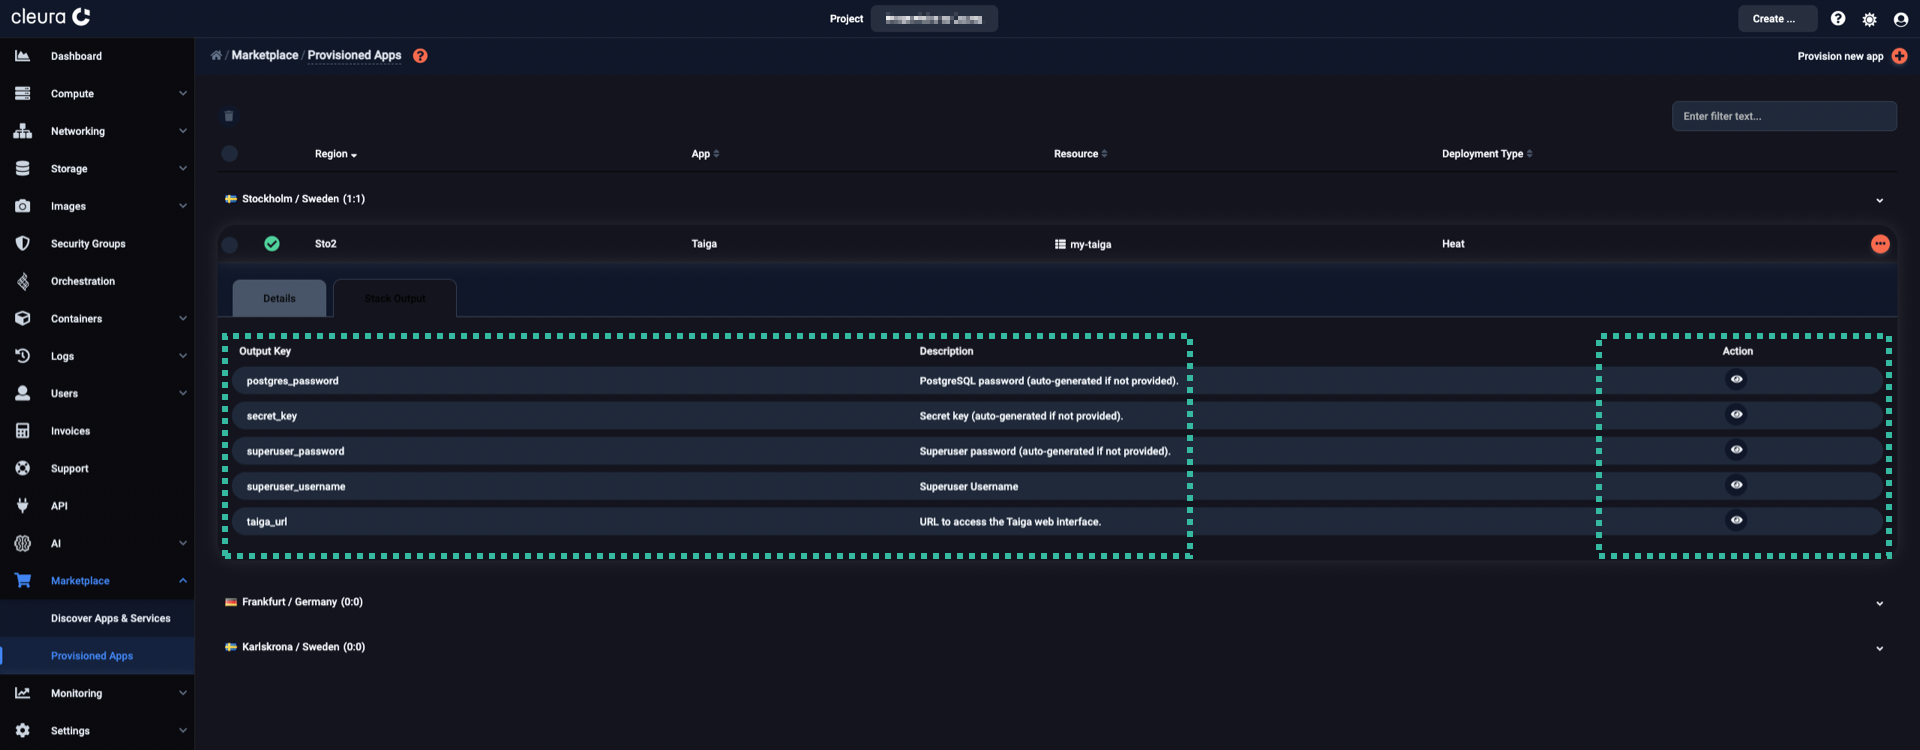Click the Users person icon
1920x750 pixels.
point(22,393)
